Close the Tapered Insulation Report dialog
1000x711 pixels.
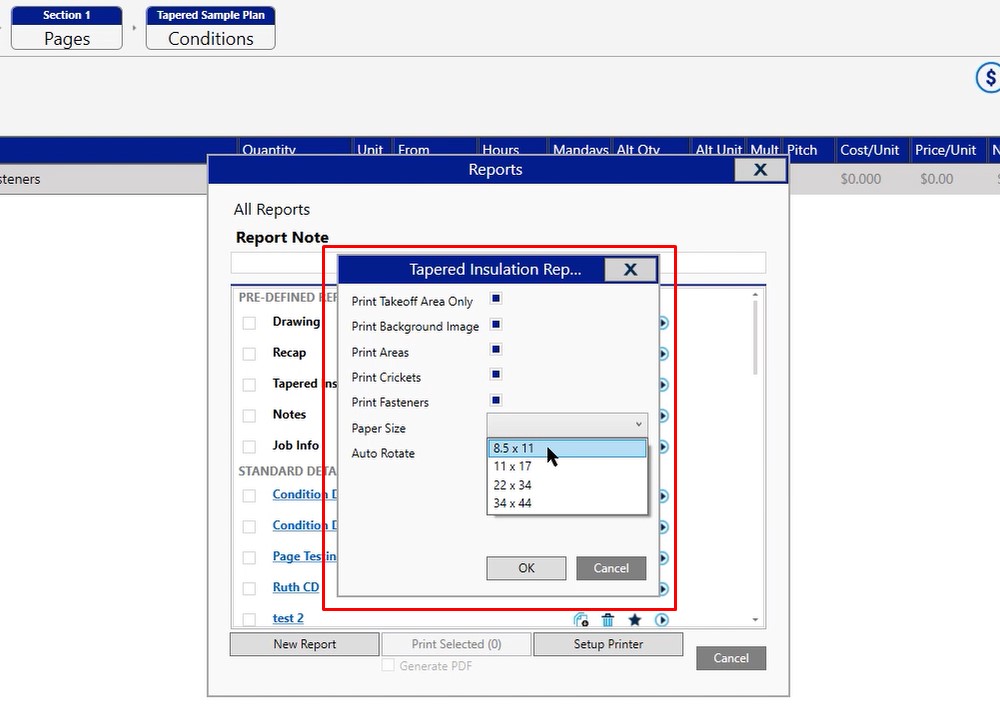[630, 269]
